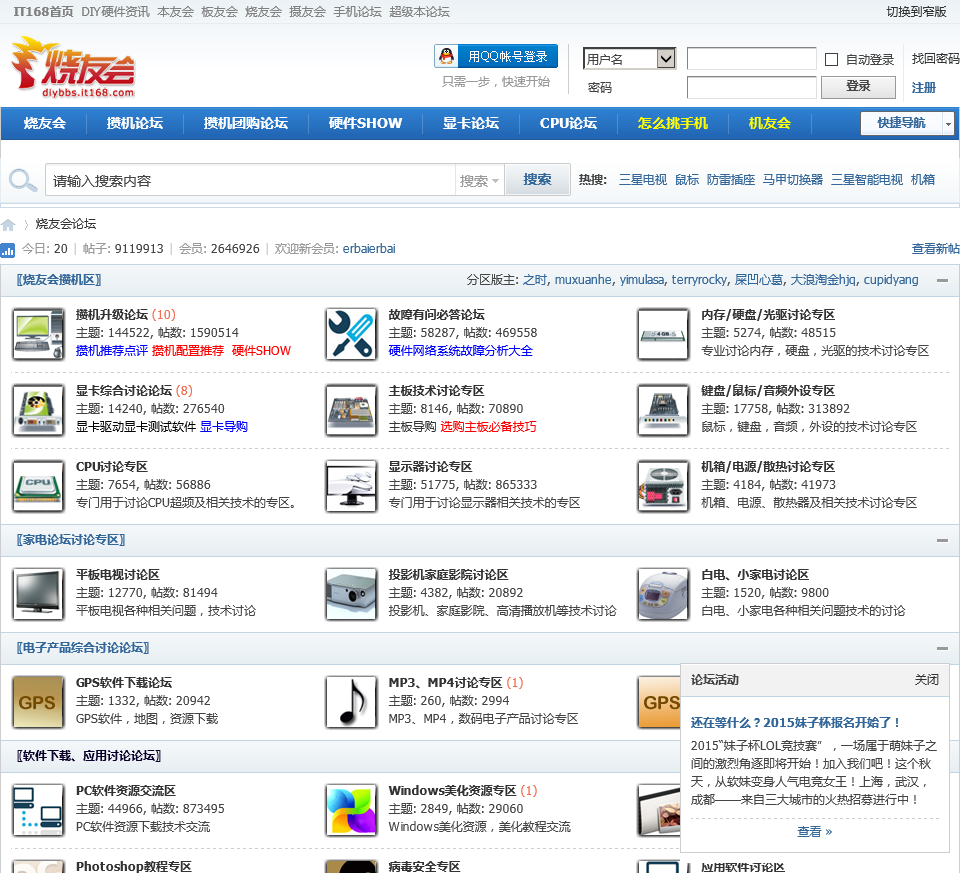The image size is (960, 873).
Task: Open 2015妹子杯报名 activity headline
Action: [x=795, y=722]
